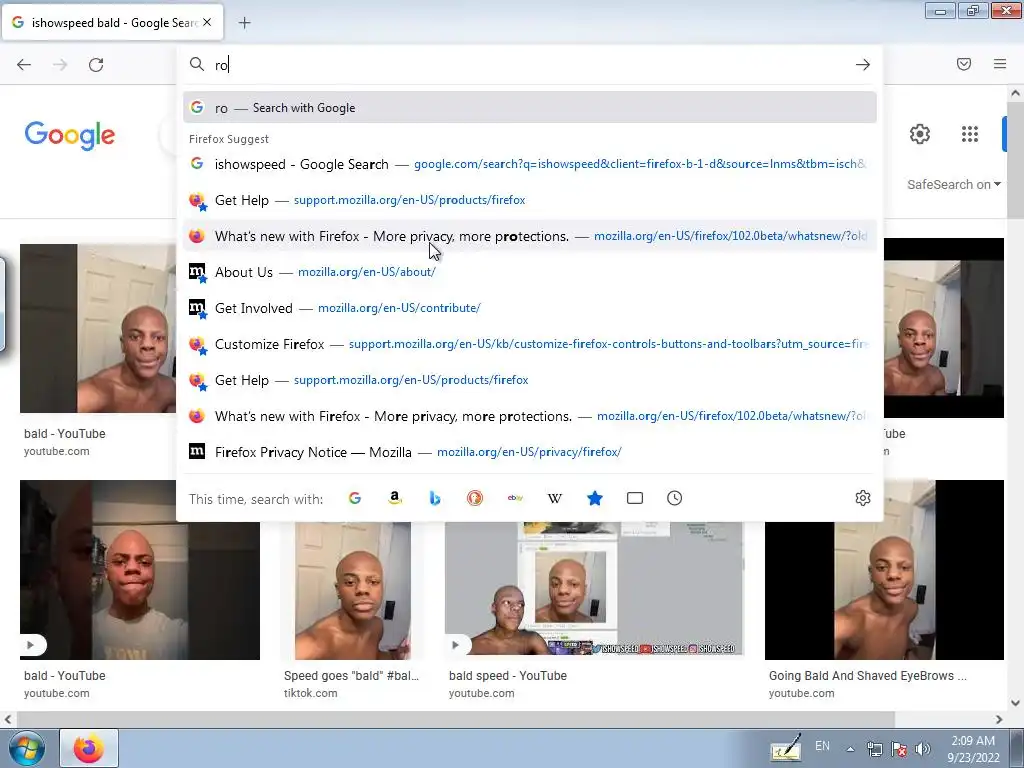Screen dimensions: 1024x768
Task: Search history using the clock icon
Action: click(x=675, y=498)
